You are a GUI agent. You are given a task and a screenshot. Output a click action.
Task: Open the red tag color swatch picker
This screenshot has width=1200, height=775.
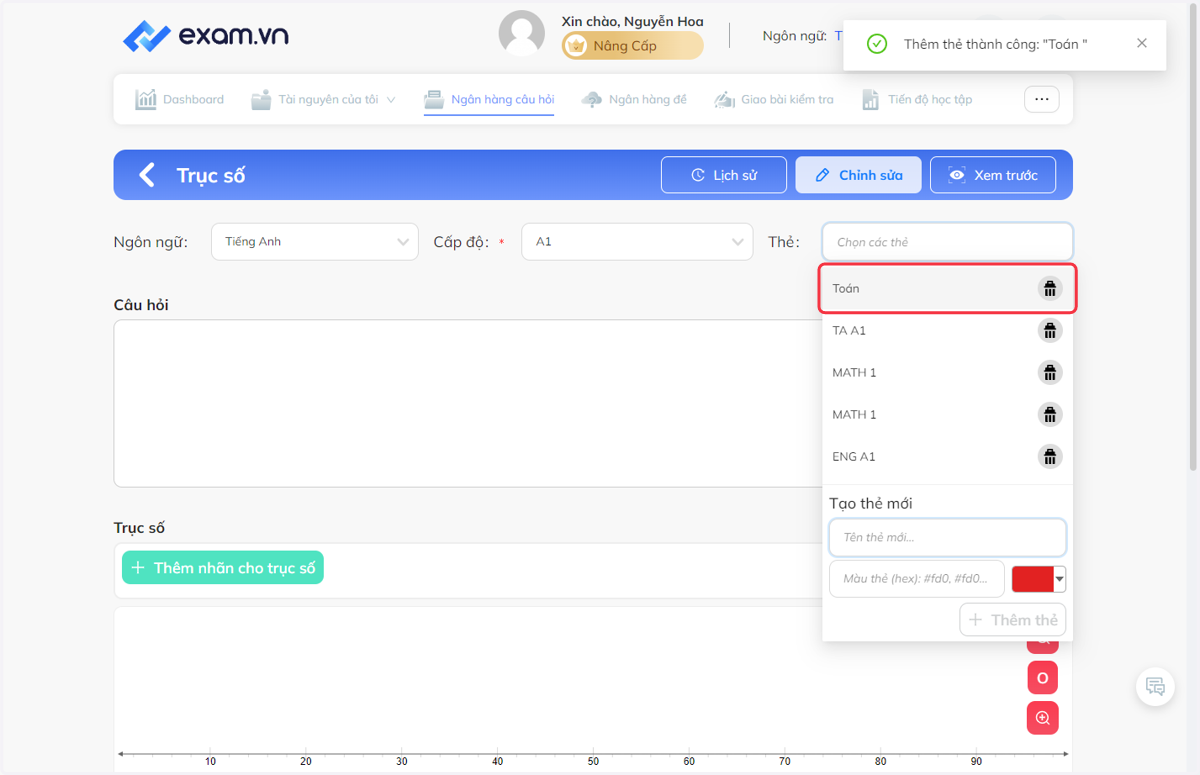[1039, 579]
